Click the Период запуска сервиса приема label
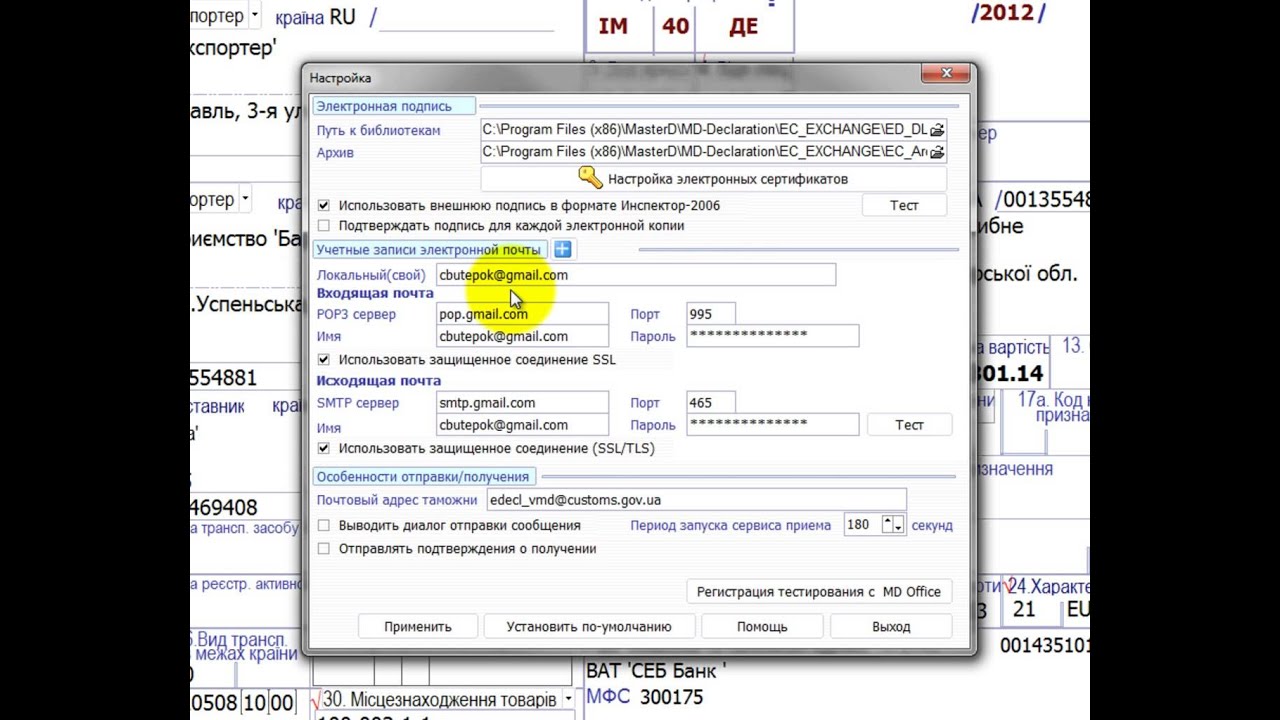1280x720 pixels. click(x=730, y=525)
